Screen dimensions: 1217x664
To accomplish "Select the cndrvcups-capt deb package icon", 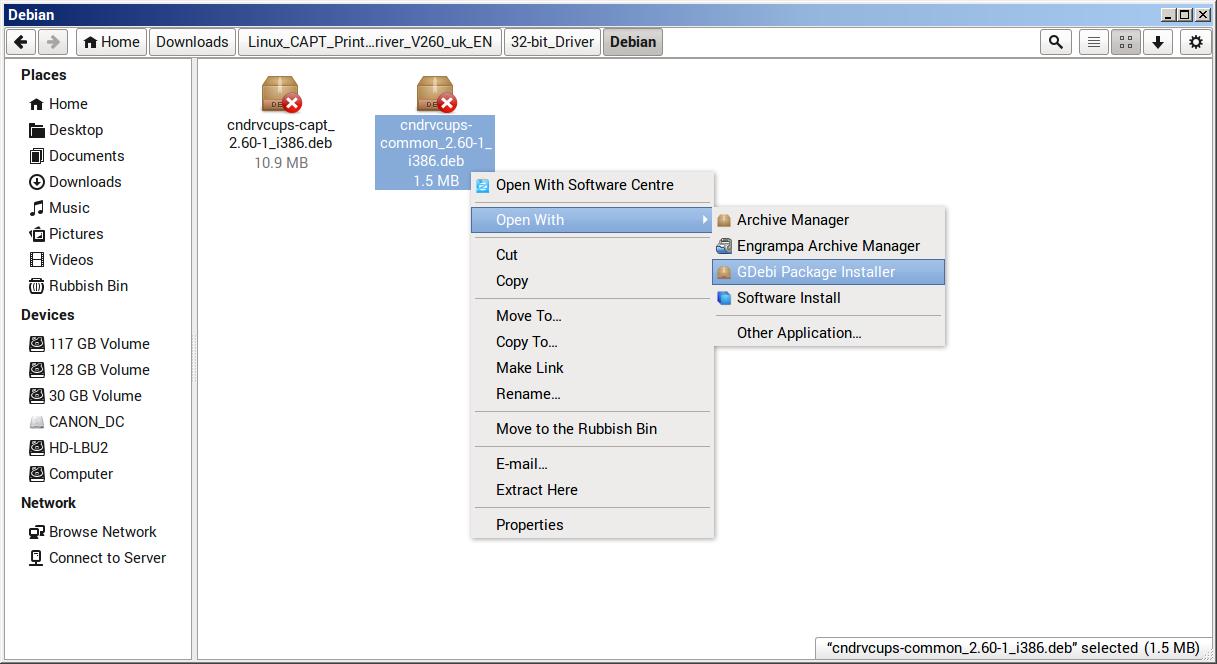I will pos(280,94).
